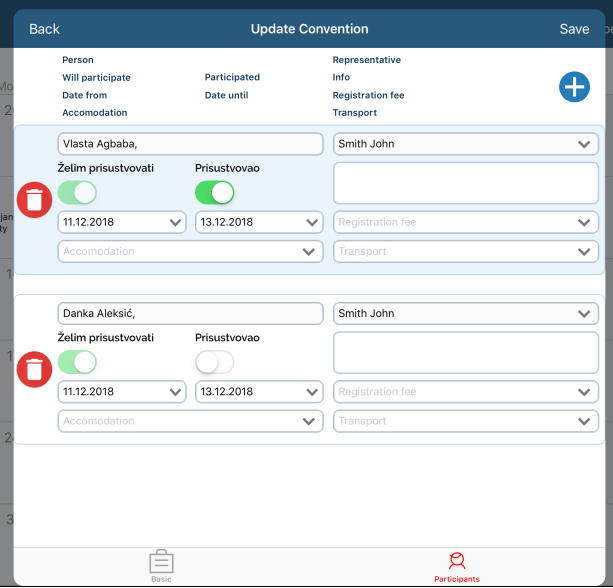Turn off Prisustvovao for Vlasta Agbaba
613x588 pixels.
pos(215,192)
